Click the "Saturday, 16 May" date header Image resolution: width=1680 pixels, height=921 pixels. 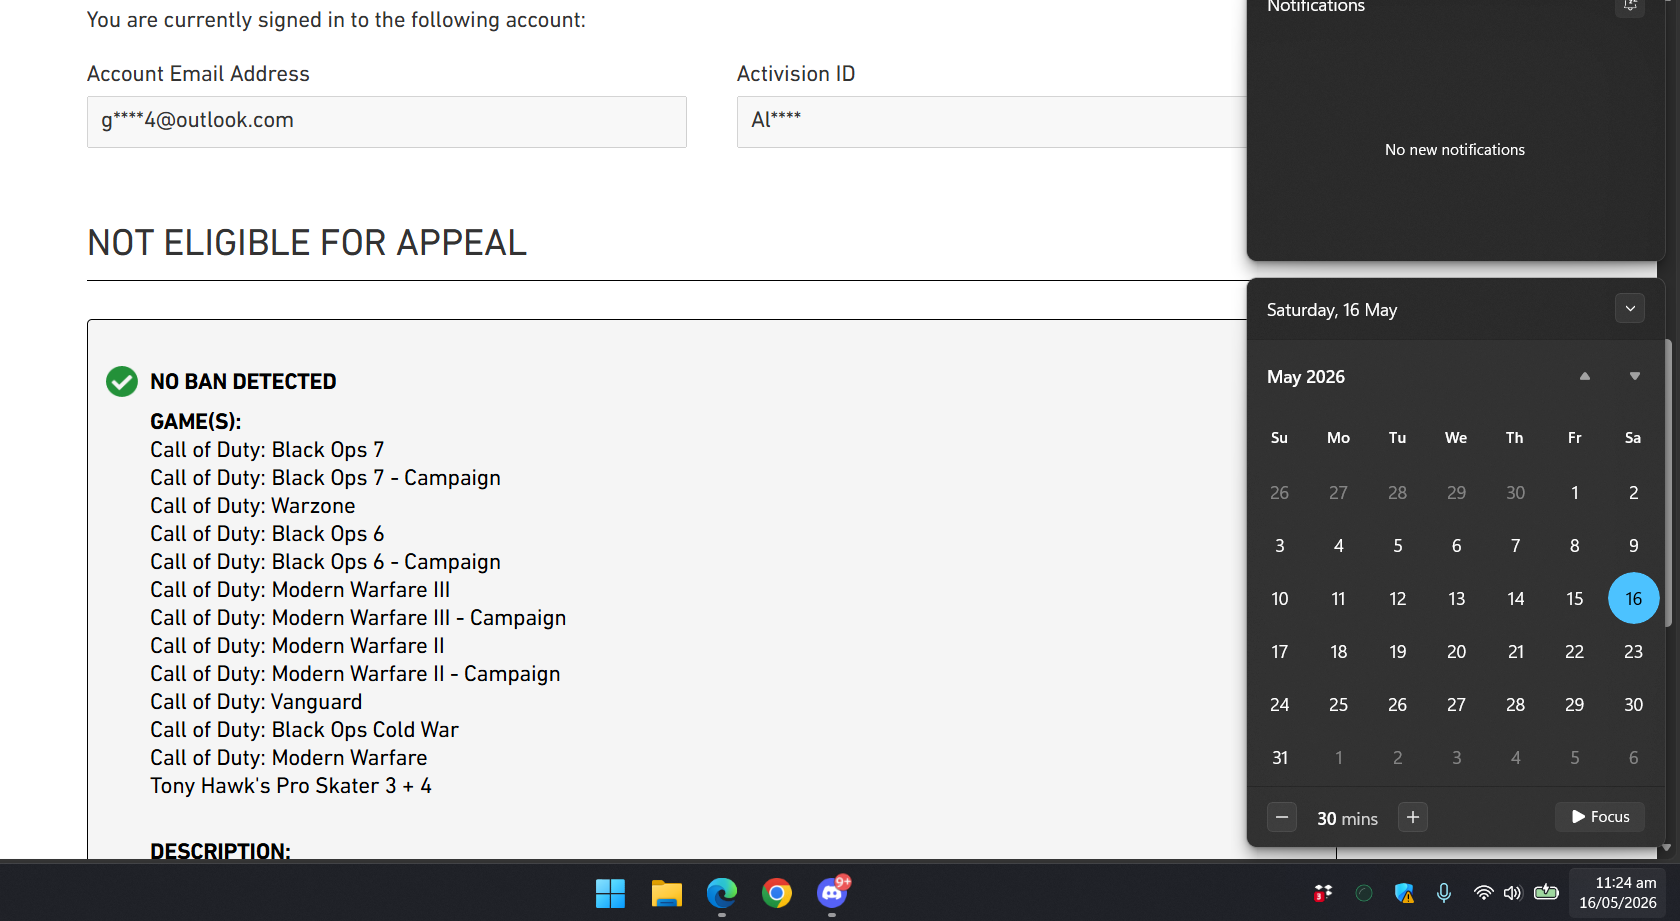tap(1332, 310)
